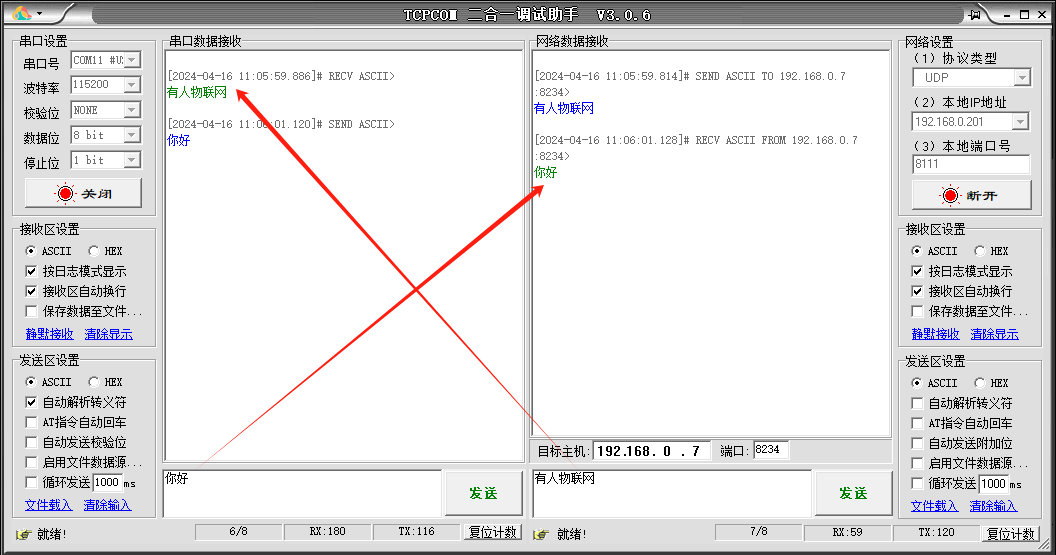Toggle network 保存数据至文件 checkbox

[917, 311]
